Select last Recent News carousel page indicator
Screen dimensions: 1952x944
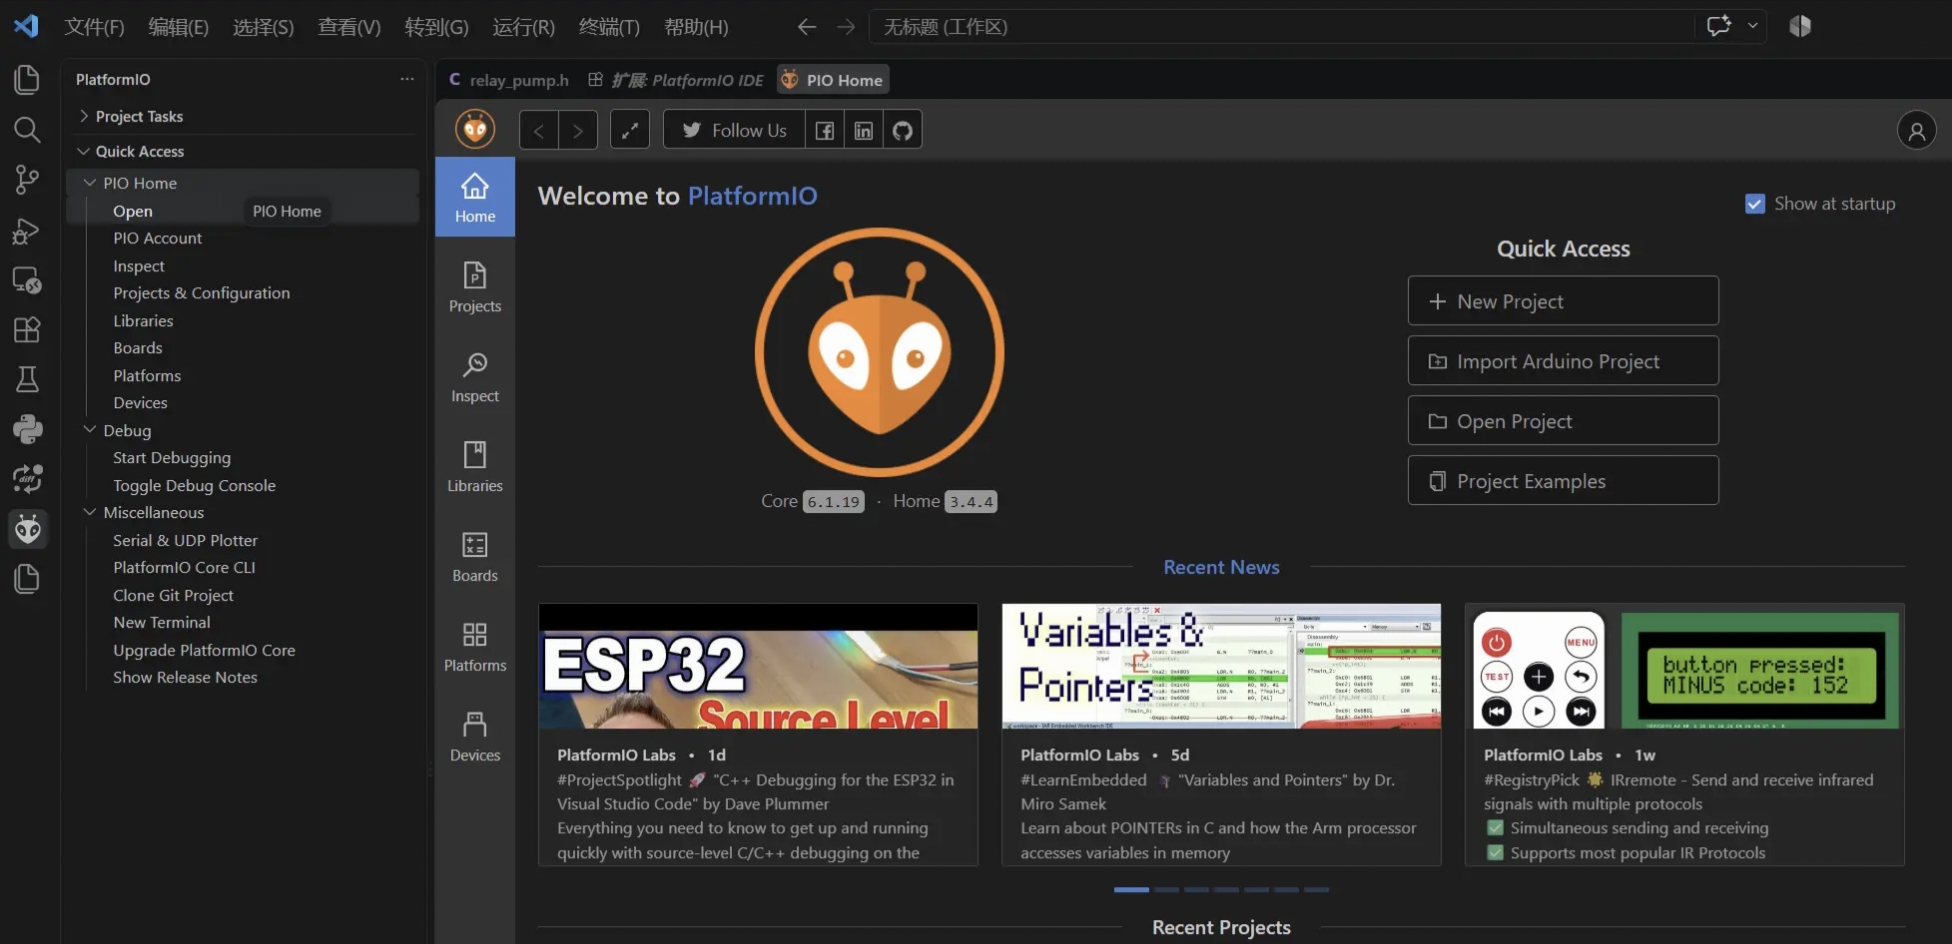click(x=1317, y=889)
